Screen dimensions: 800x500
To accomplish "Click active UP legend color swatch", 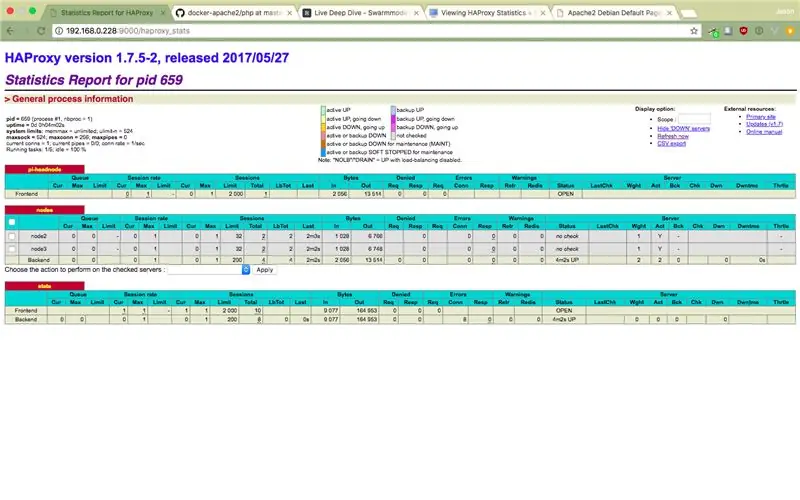I will (x=323, y=110).
